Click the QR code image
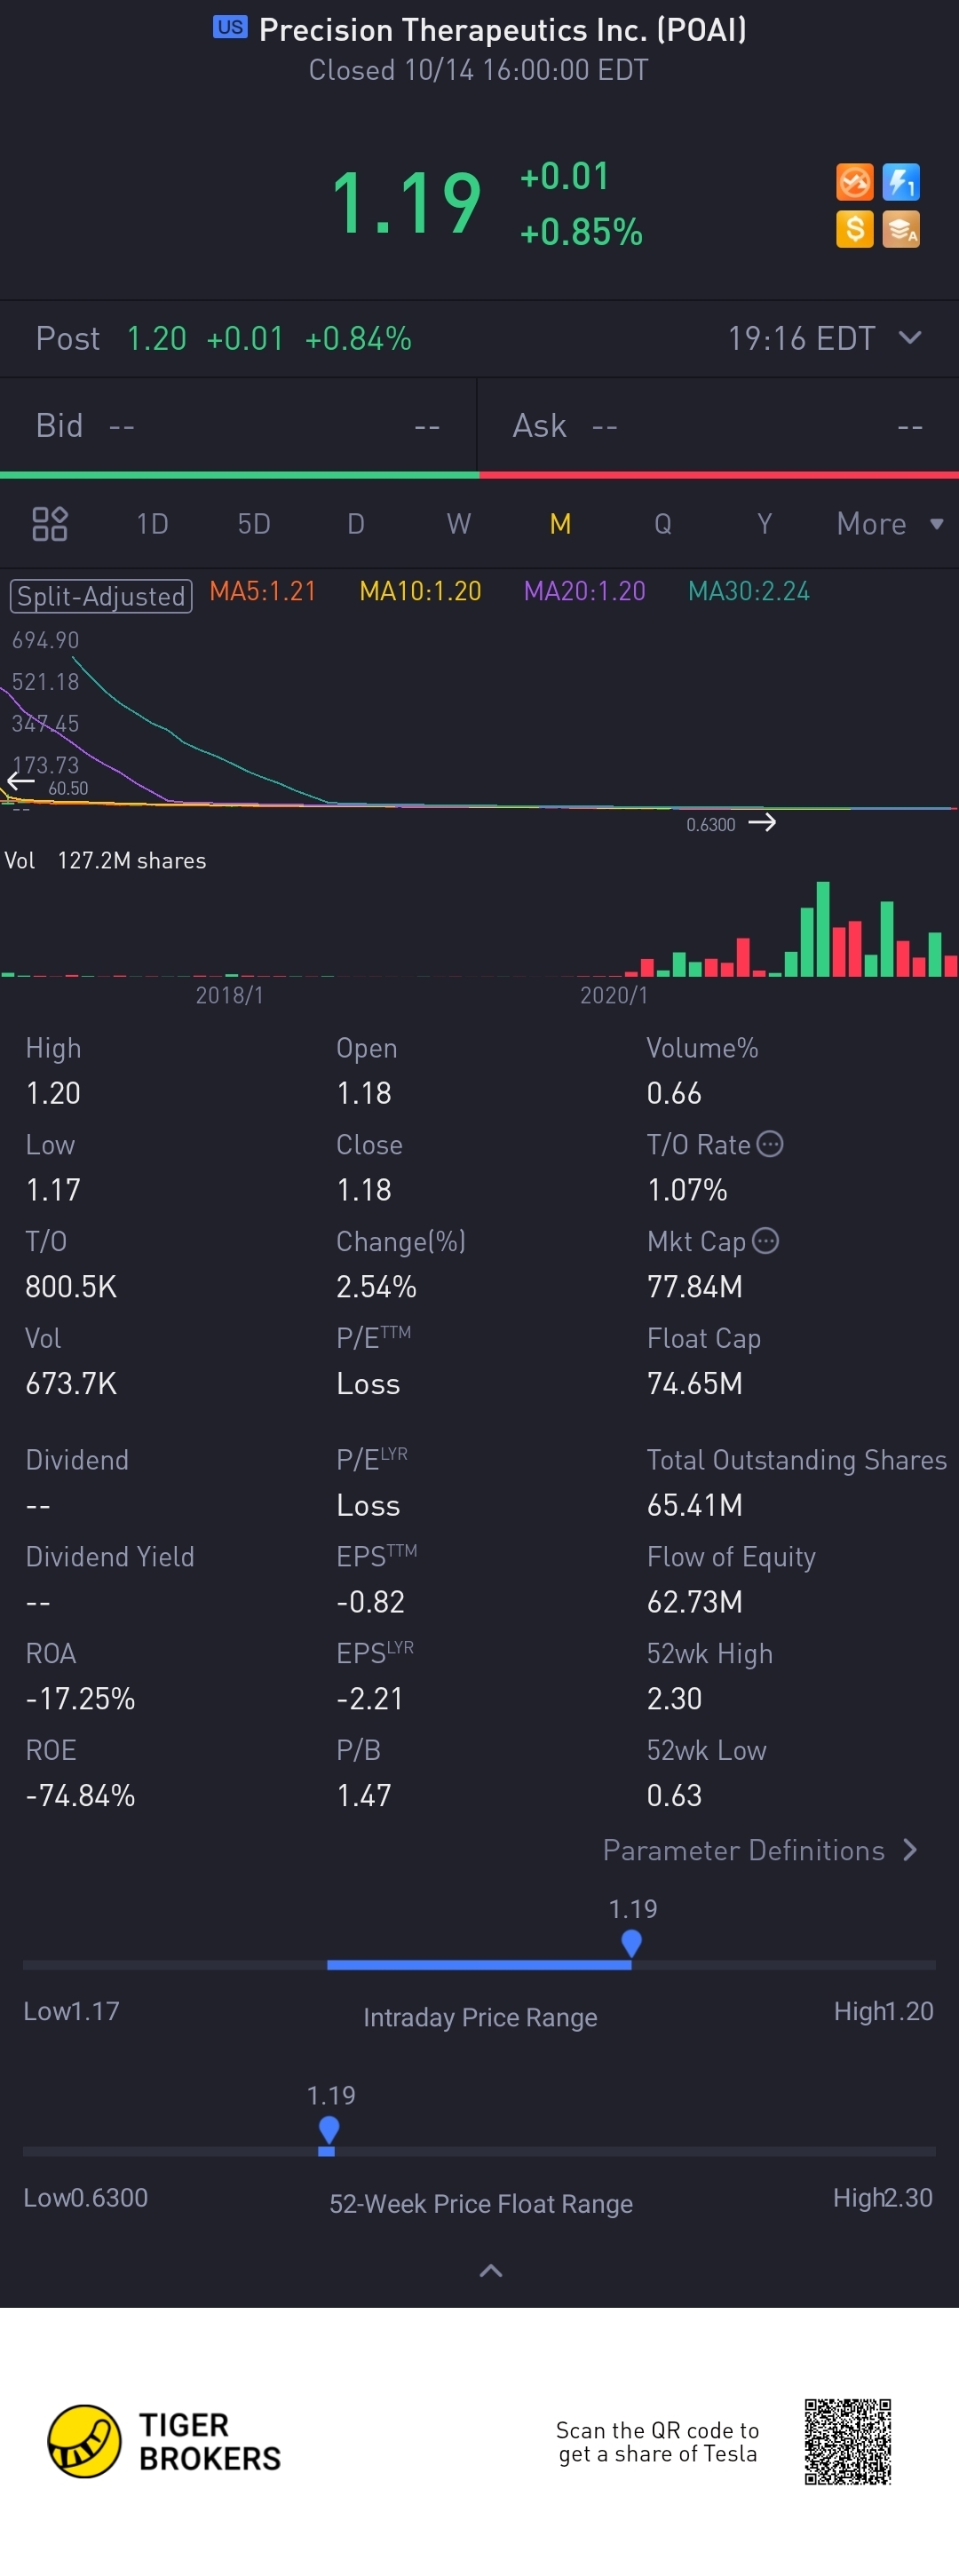This screenshot has width=959, height=2576. (848, 2441)
